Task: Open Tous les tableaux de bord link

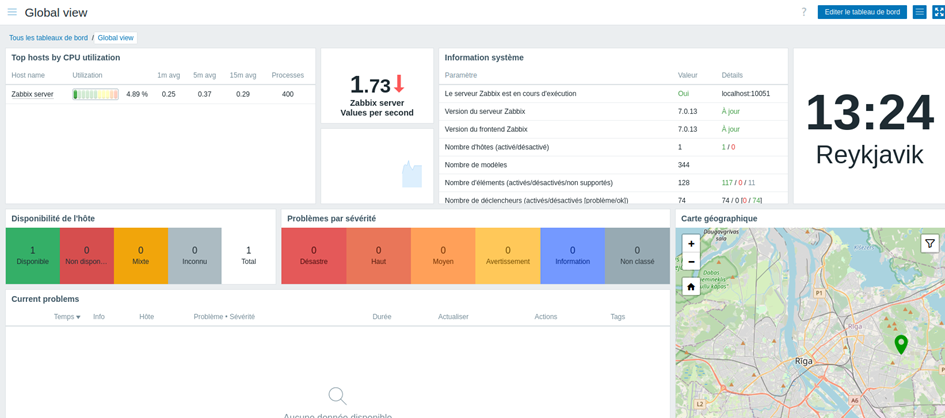Action: pos(48,38)
